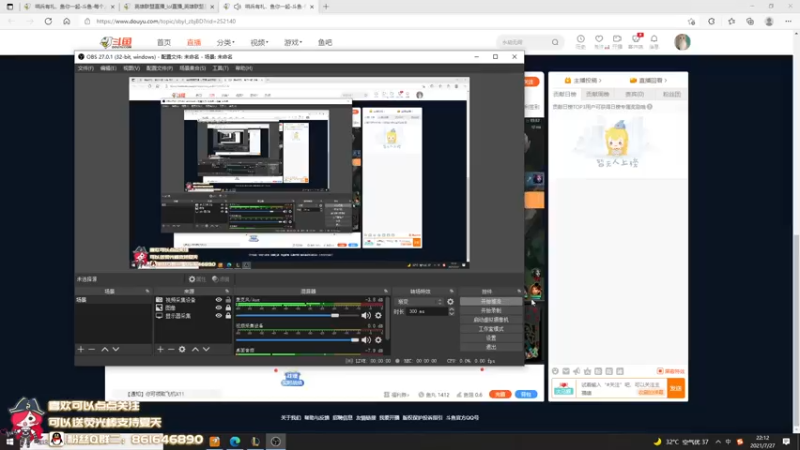Open Douyu user avatar in header
The height and width of the screenshot is (450, 800).
click(x=682, y=42)
